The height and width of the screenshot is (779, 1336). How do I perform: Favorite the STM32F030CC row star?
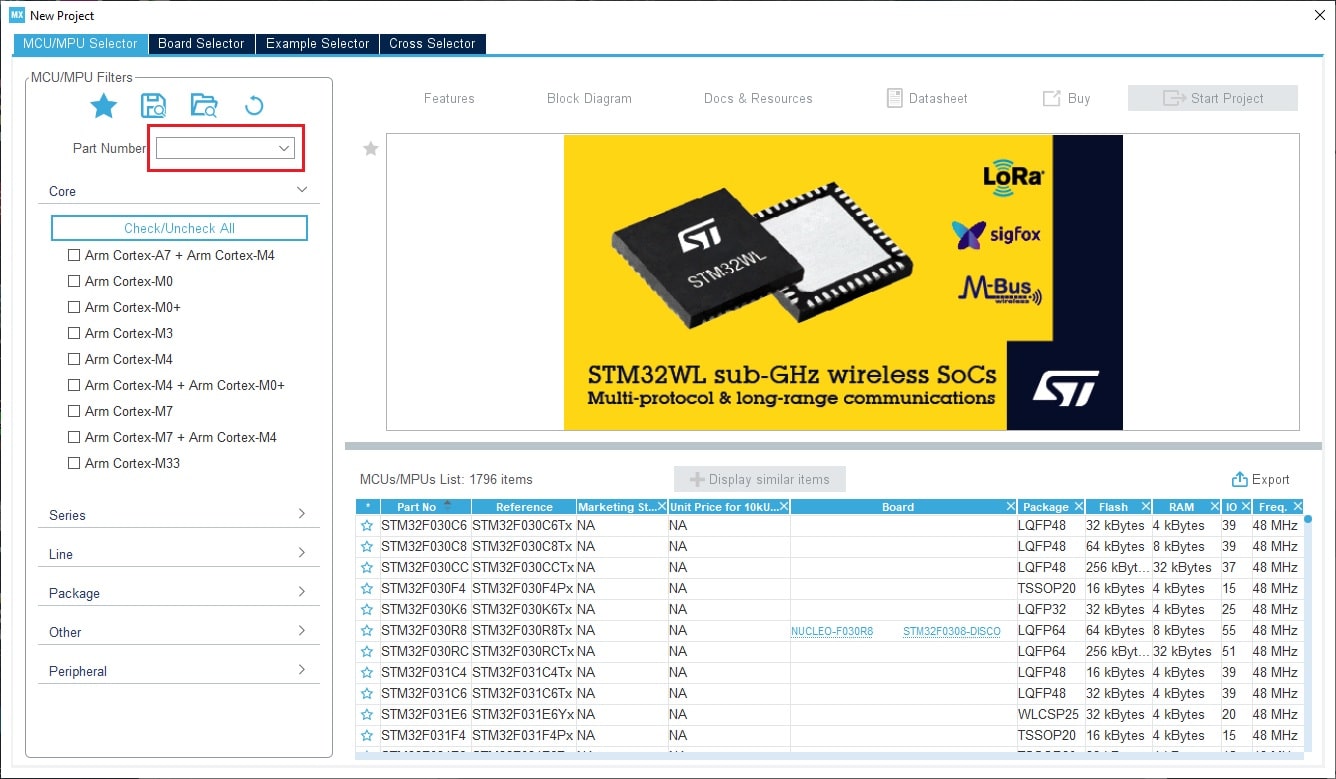click(x=367, y=567)
